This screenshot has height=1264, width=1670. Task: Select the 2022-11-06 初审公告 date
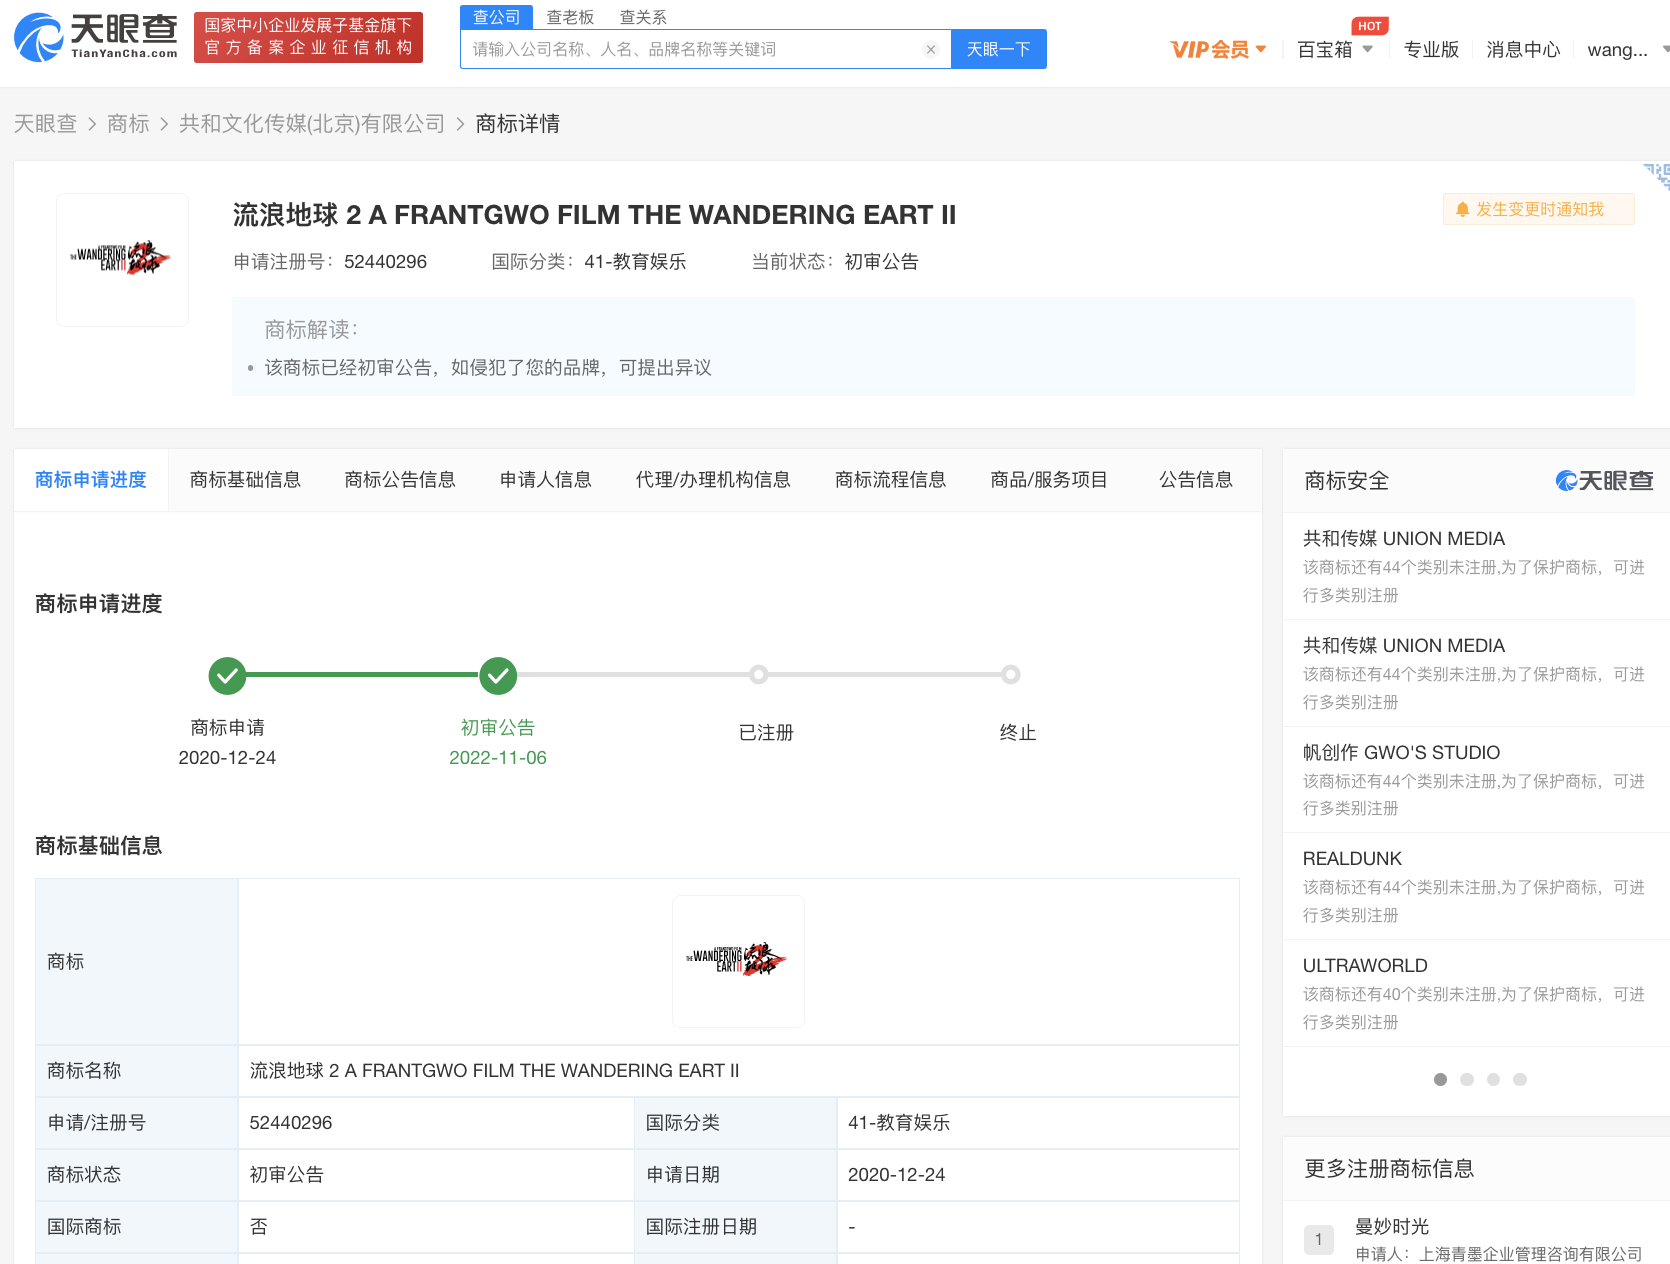point(498,758)
